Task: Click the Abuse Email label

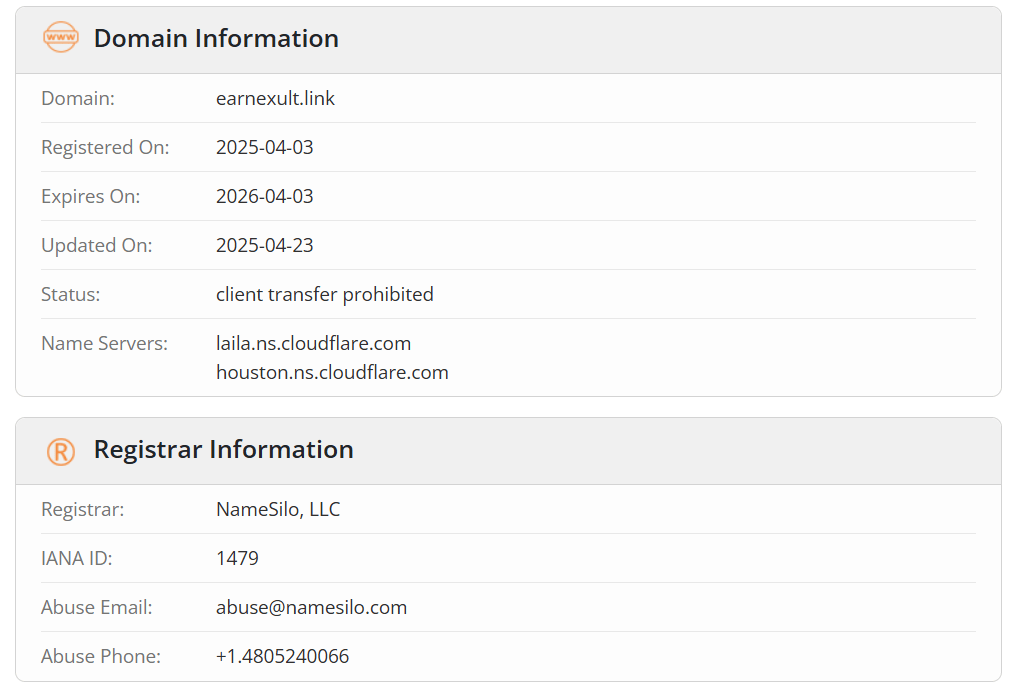Action: click(97, 607)
